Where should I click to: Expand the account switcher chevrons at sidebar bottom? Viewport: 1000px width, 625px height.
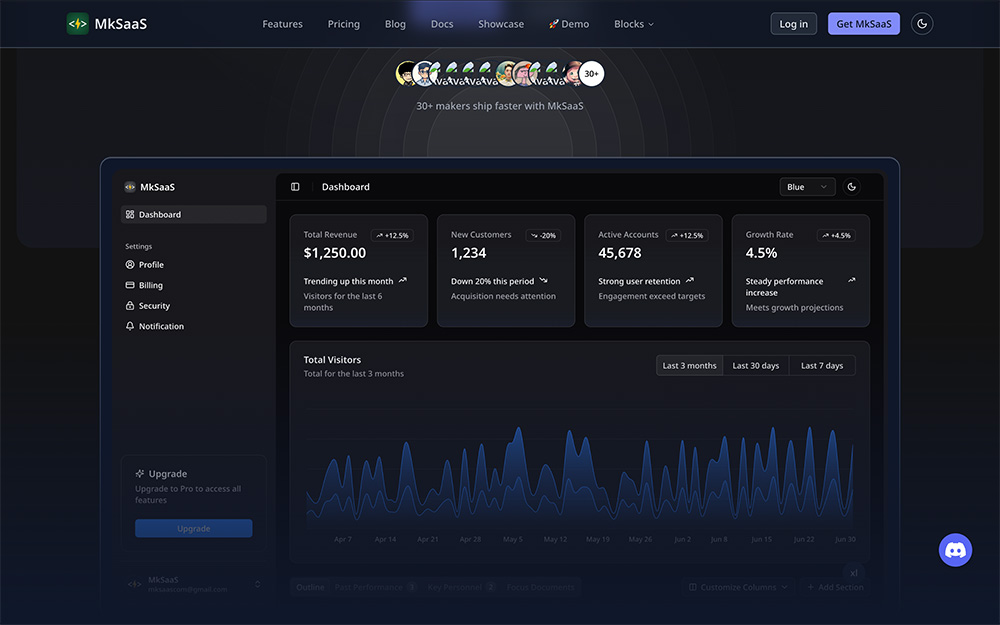(x=258, y=584)
